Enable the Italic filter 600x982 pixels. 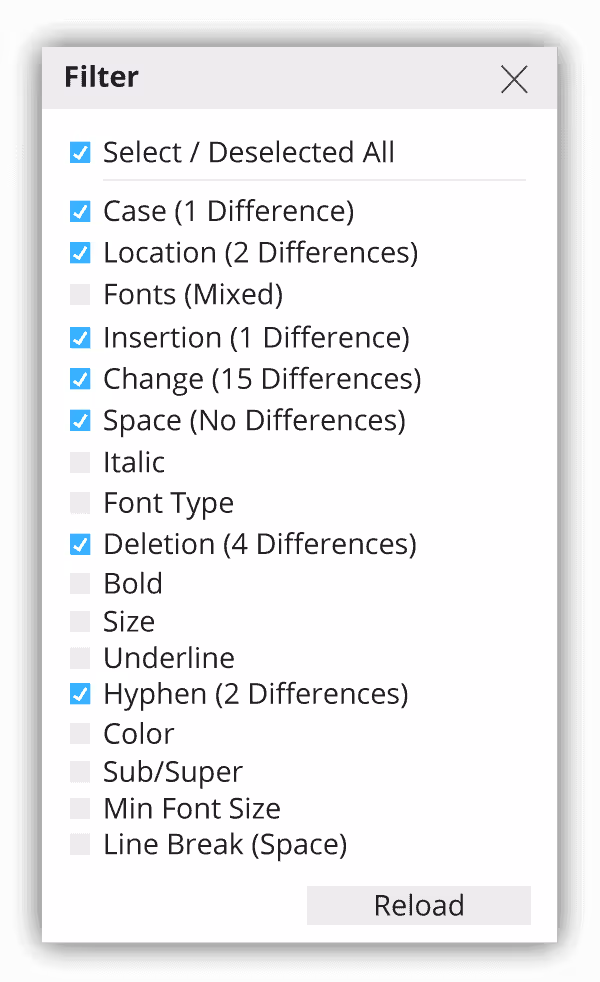click(80, 462)
